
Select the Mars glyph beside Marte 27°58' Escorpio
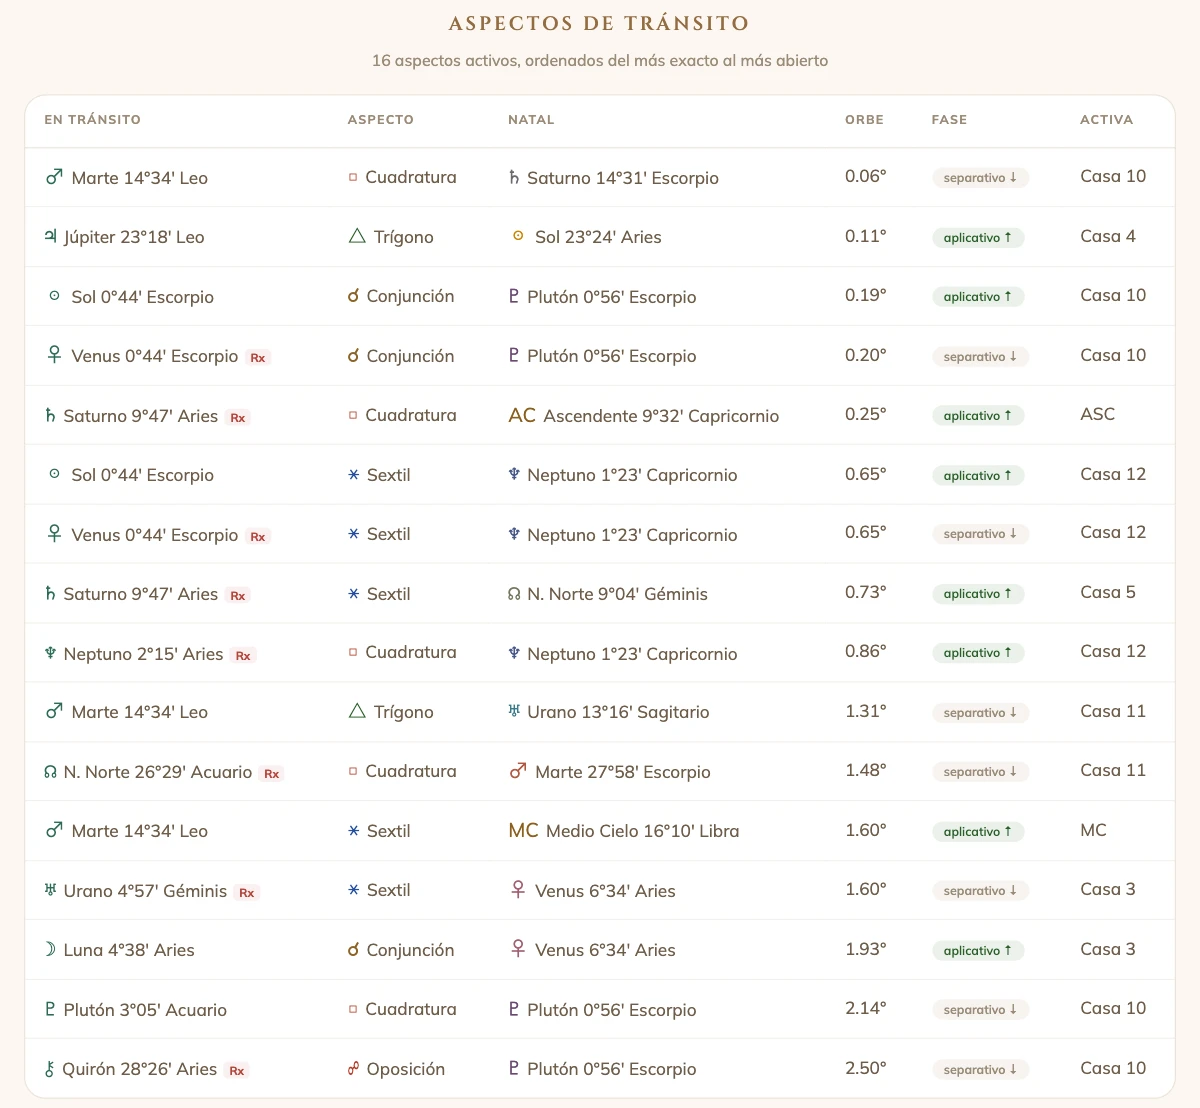coord(518,771)
